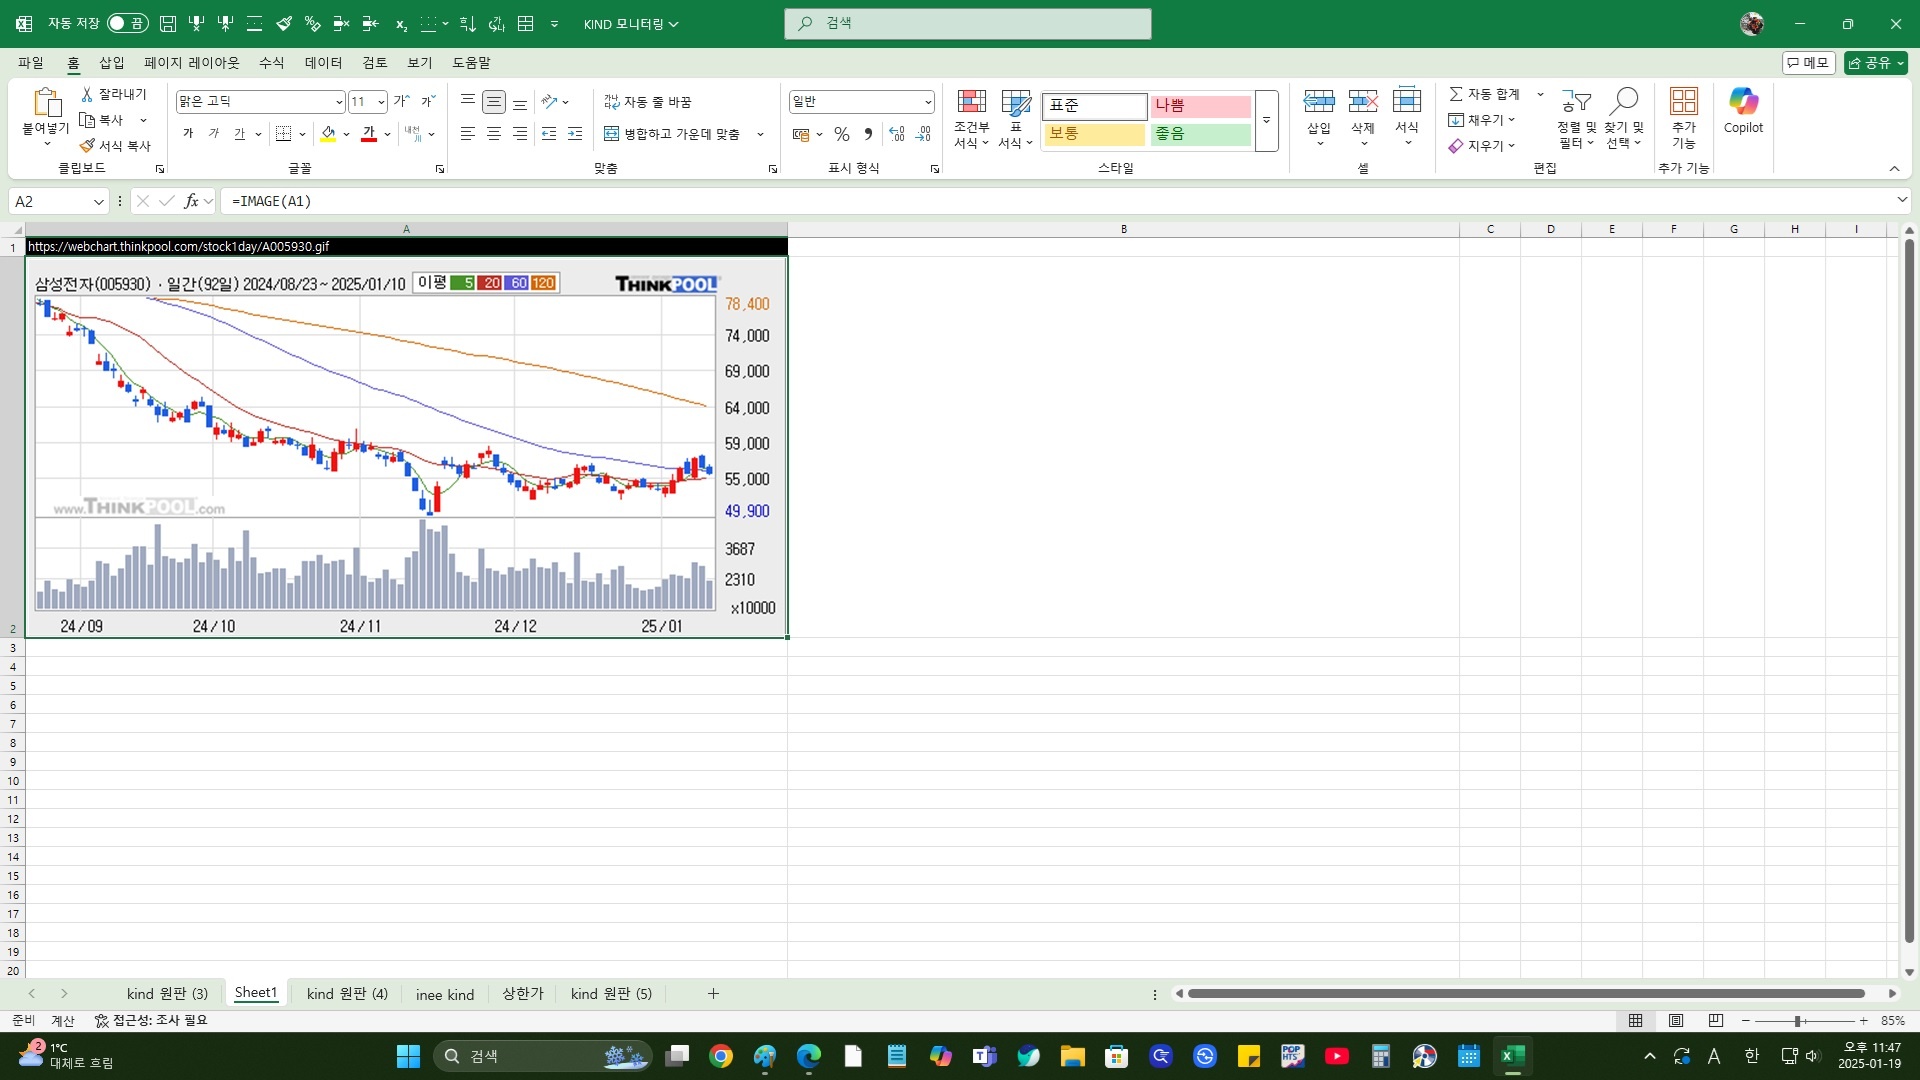Switch to the 수식 ribbon tab
The width and height of the screenshot is (1920, 1080).
point(272,63)
